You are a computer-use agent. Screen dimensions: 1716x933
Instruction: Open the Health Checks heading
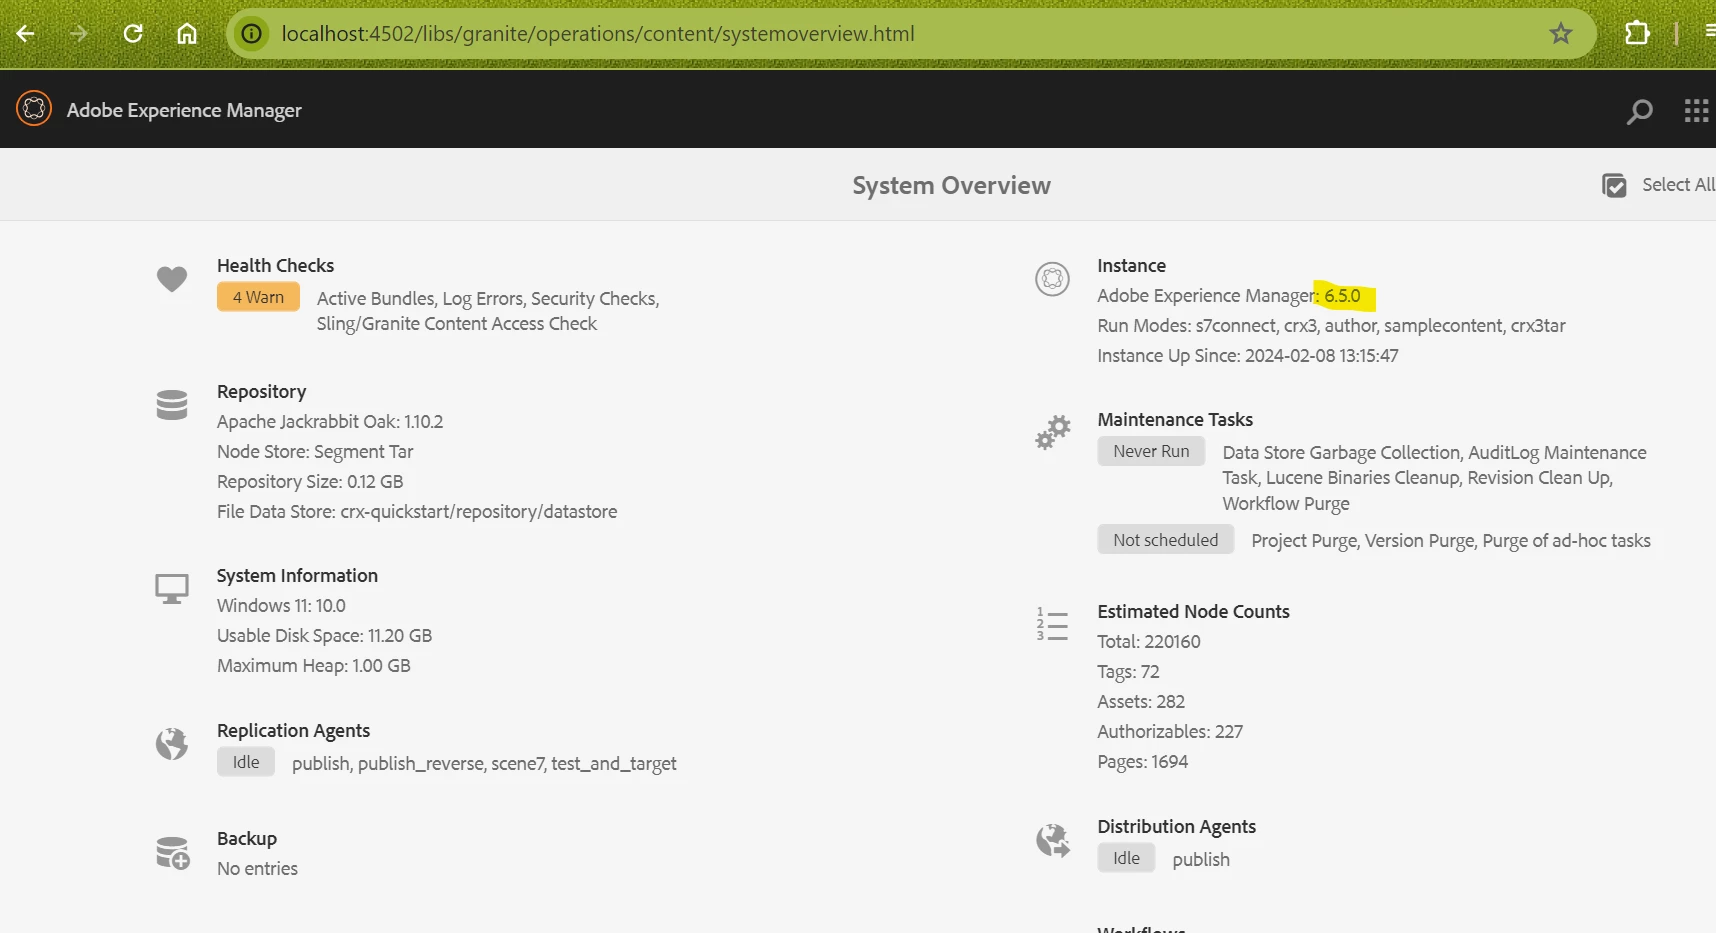pos(275,265)
